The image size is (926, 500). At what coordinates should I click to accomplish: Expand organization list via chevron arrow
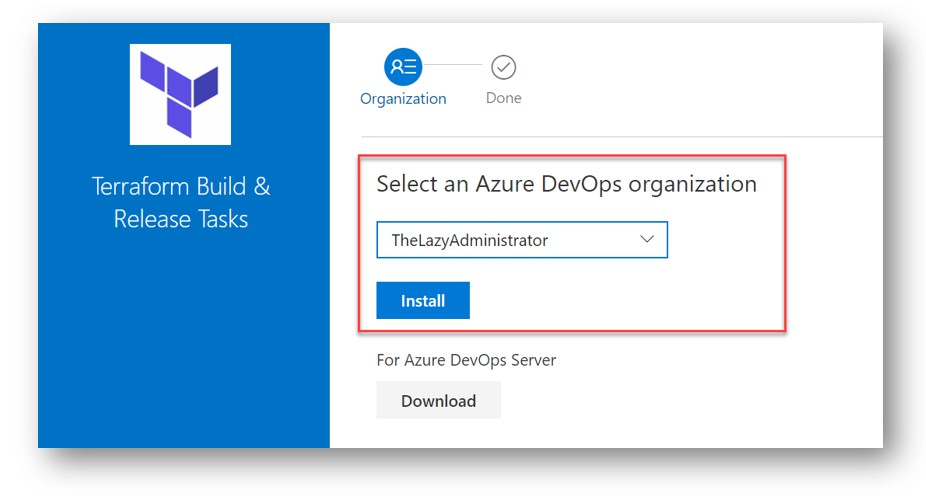[x=647, y=239]
